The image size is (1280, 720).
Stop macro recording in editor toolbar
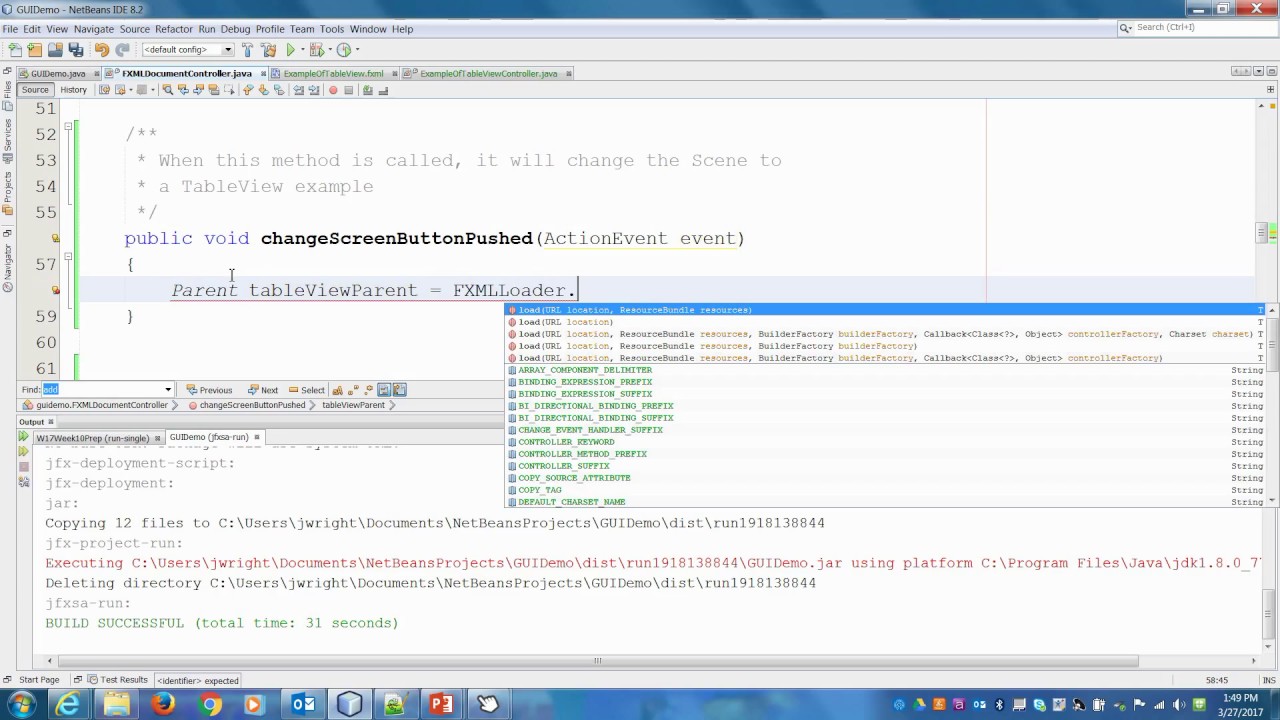point(348,90)
